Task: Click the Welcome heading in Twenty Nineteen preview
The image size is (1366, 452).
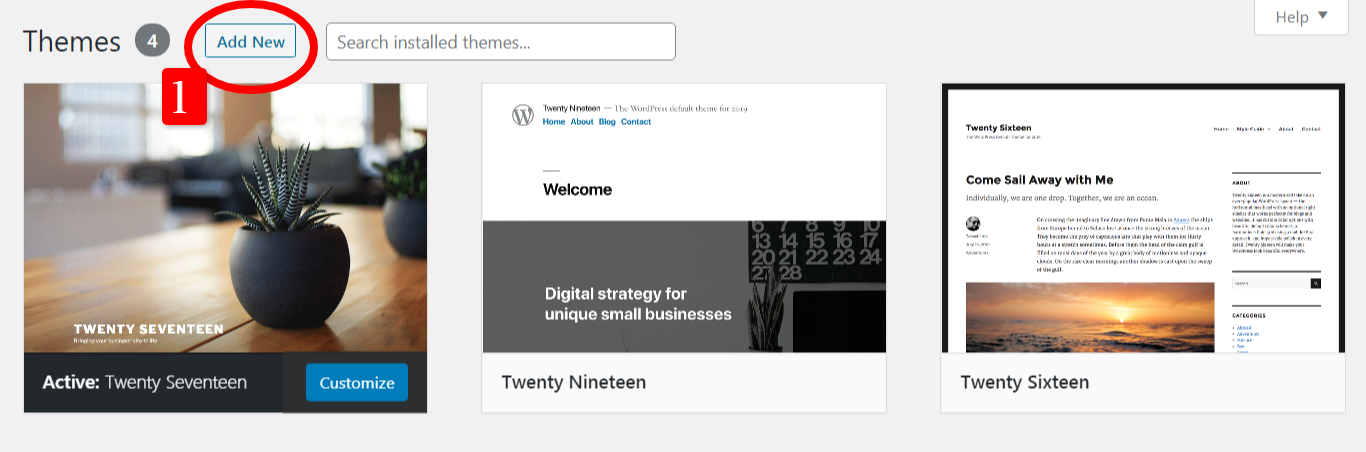Action: (577, 190)
